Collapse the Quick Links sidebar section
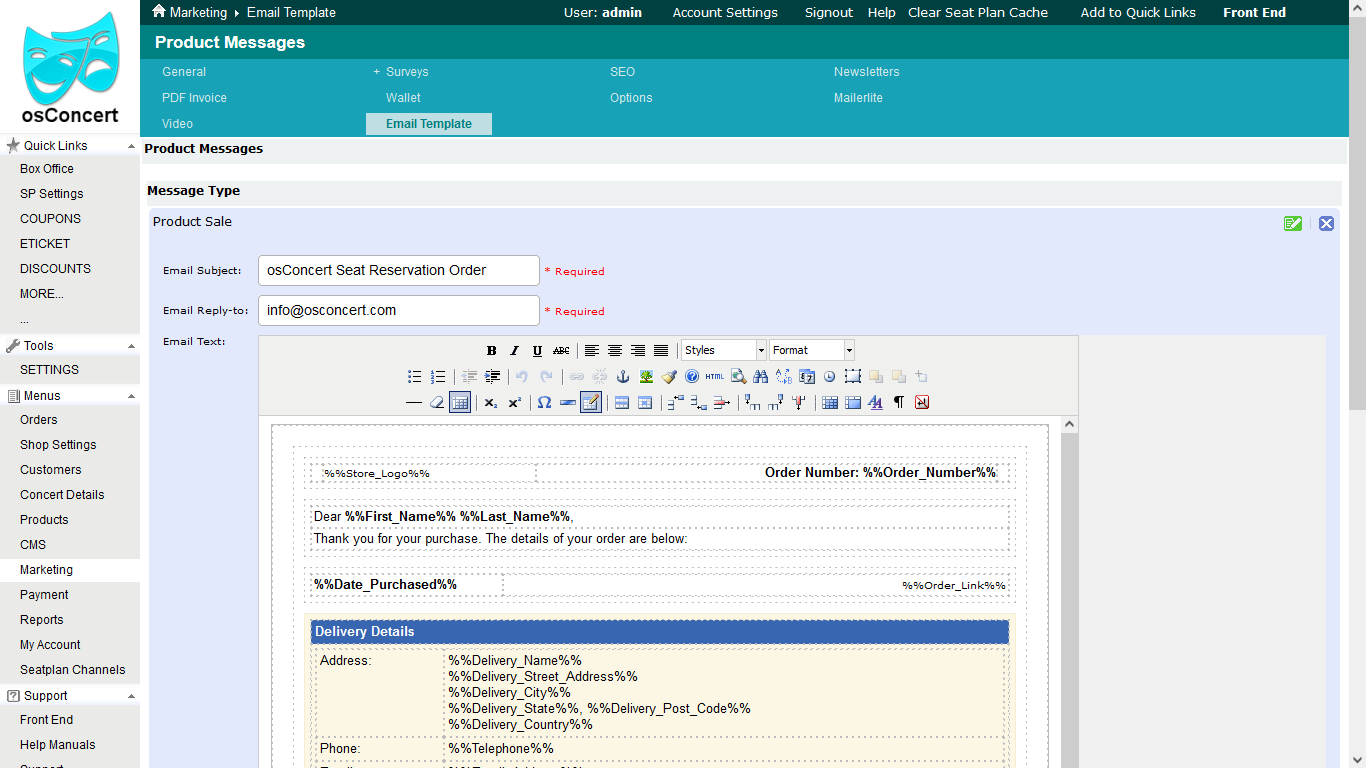 [x=131, y=146]
